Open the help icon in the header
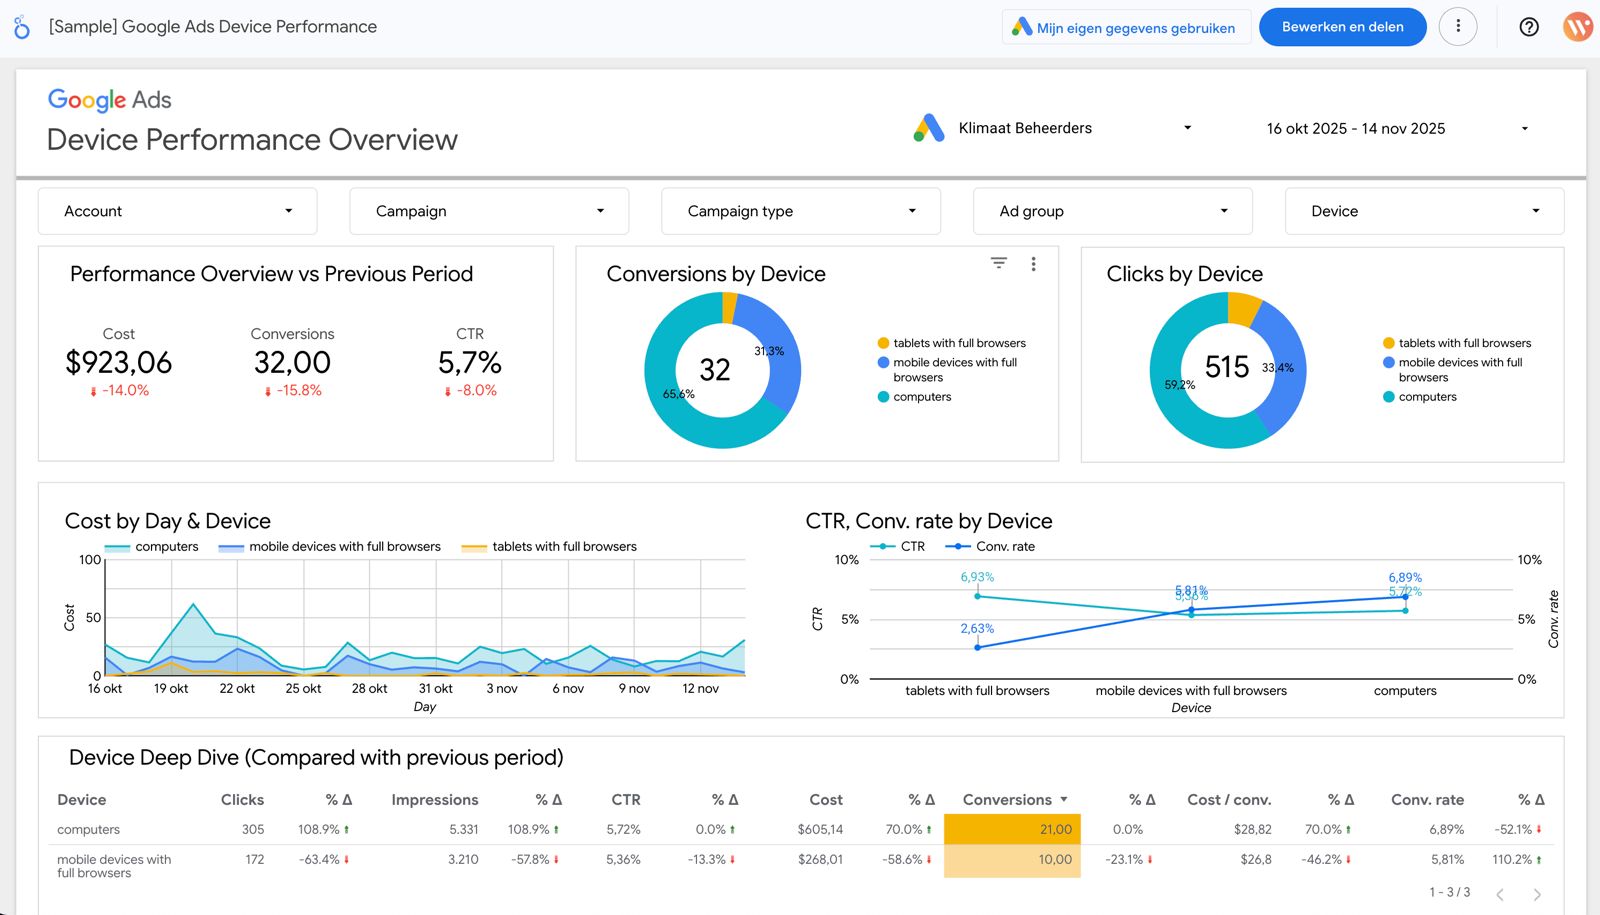The width and height of the screenshot is (1600, 915). click(1529, 27)
